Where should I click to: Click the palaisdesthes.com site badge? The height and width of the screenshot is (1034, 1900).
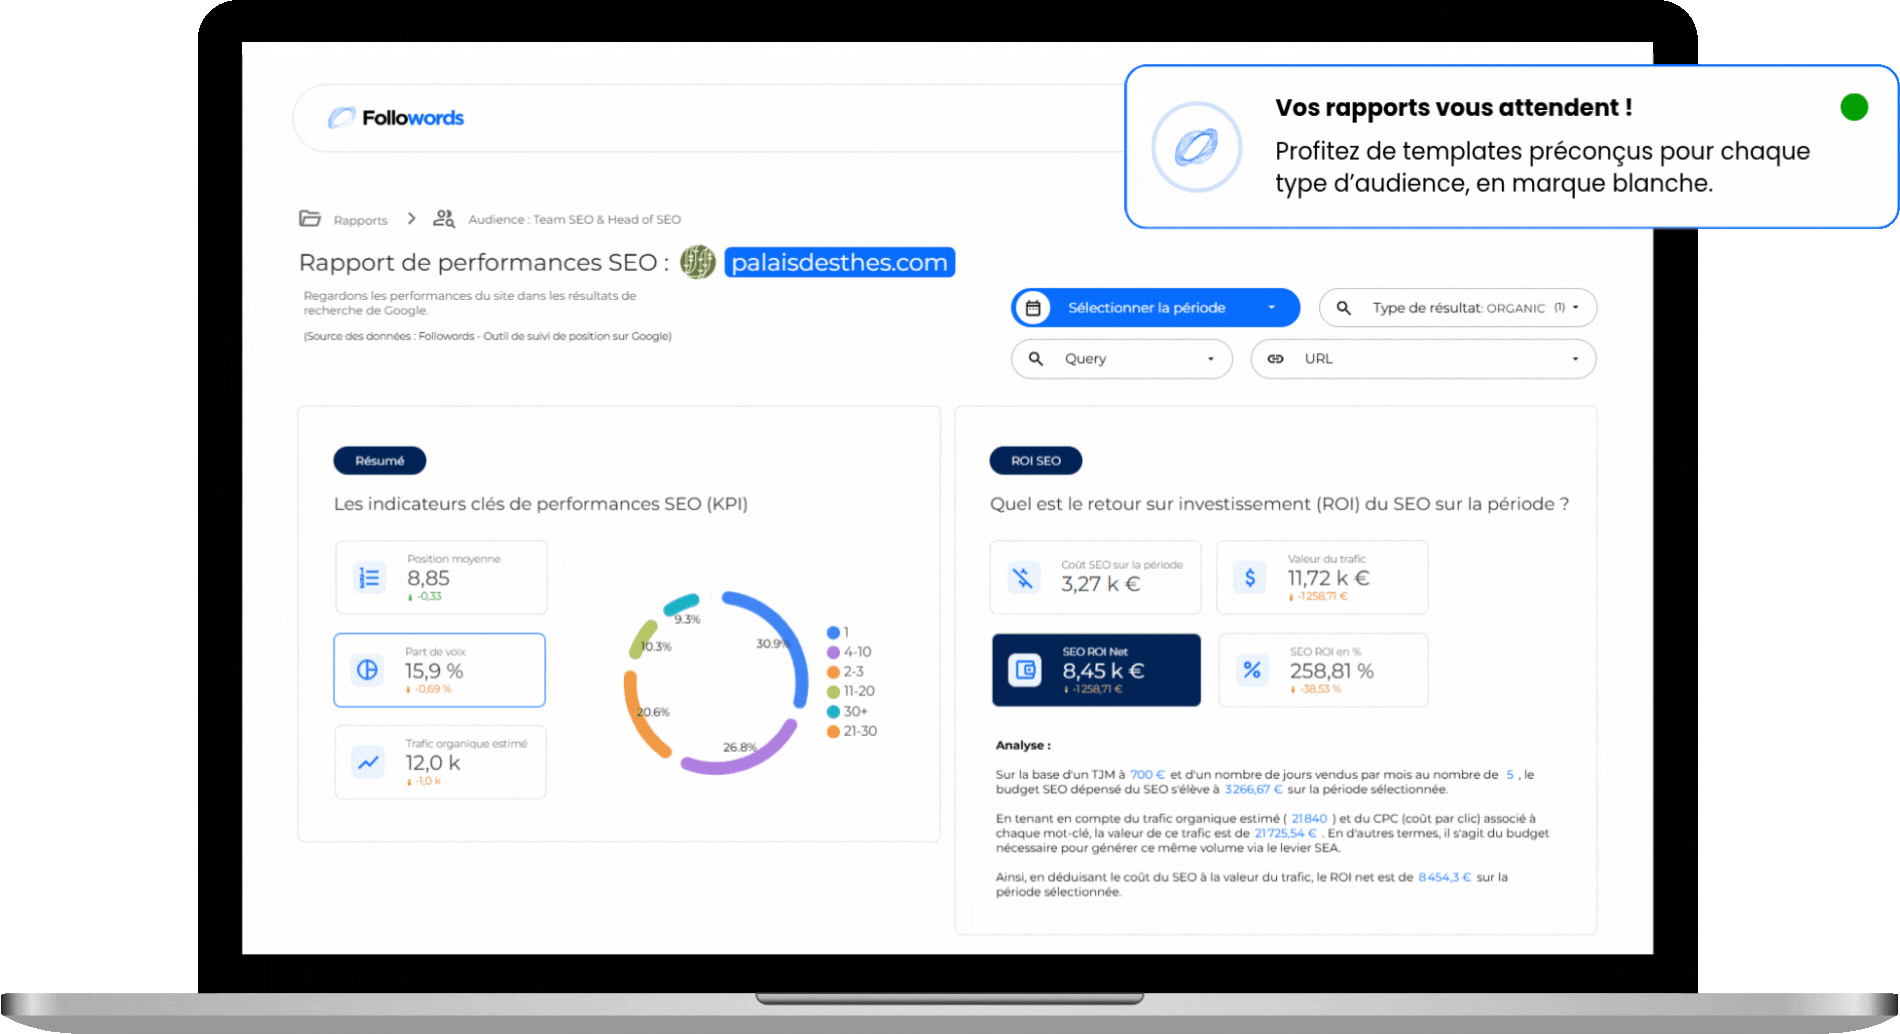(x=838, y=262)
